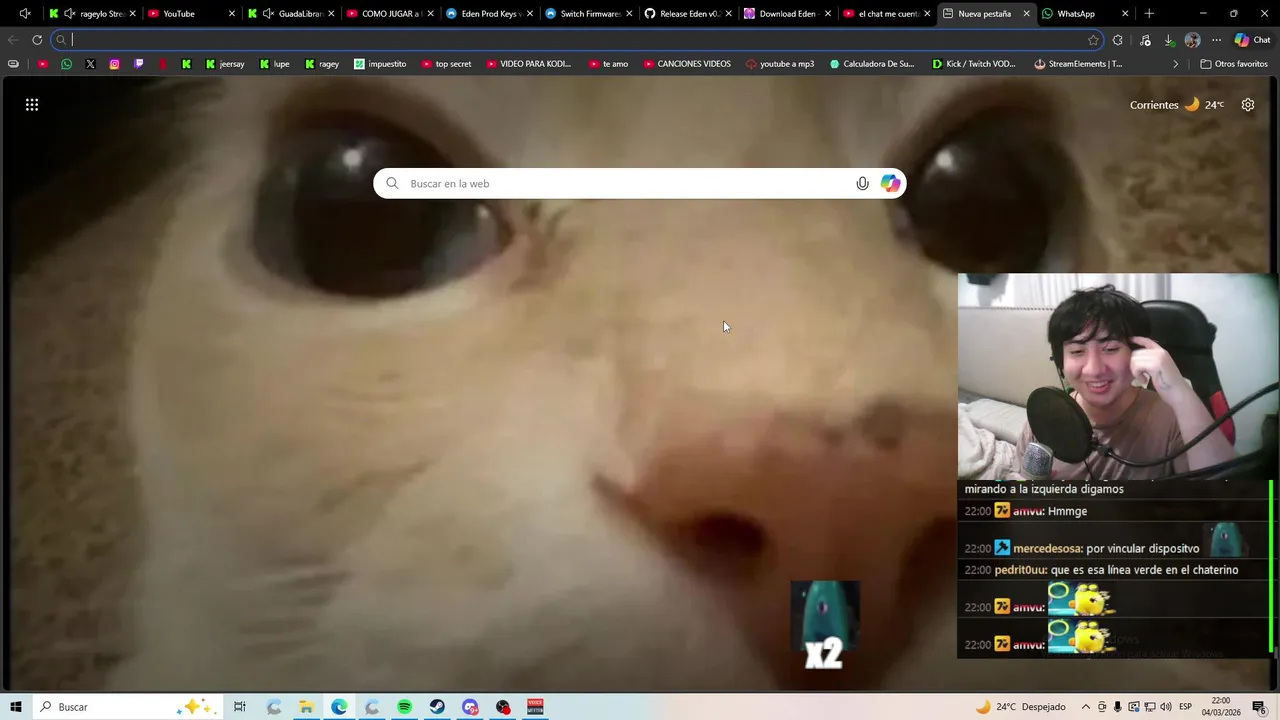Viewport: 1280px width, 720px height.
Task: Open the impuestito bookmark
Action: 380,64
